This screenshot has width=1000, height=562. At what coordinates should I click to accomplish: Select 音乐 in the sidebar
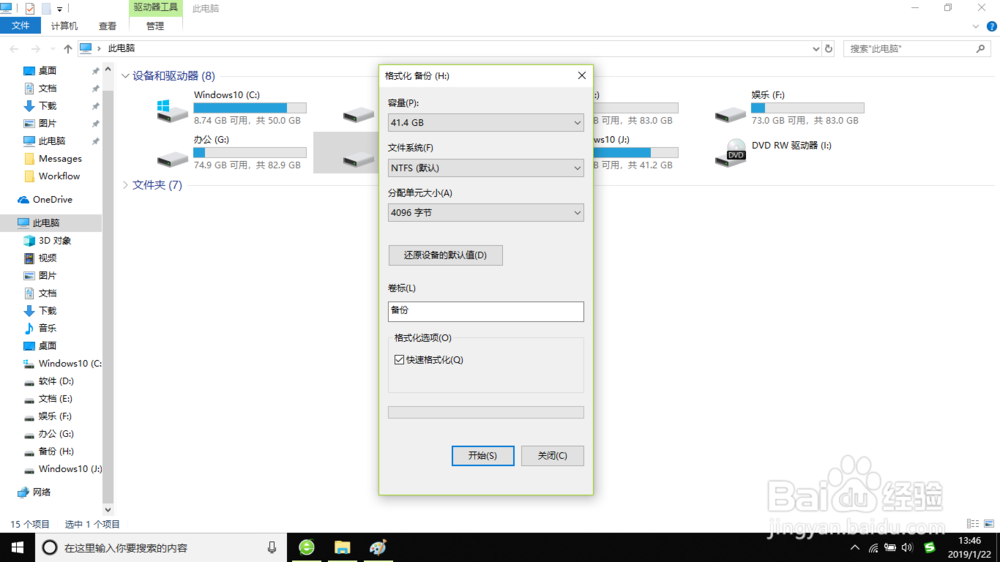[x=47, y=328]
